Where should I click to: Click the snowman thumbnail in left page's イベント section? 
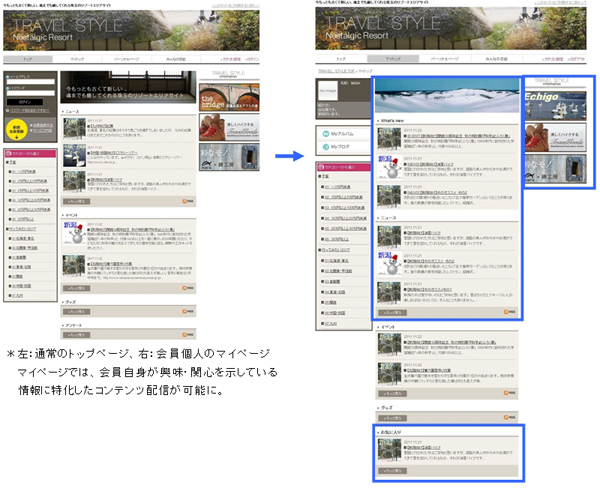click(x=74, y=232)
